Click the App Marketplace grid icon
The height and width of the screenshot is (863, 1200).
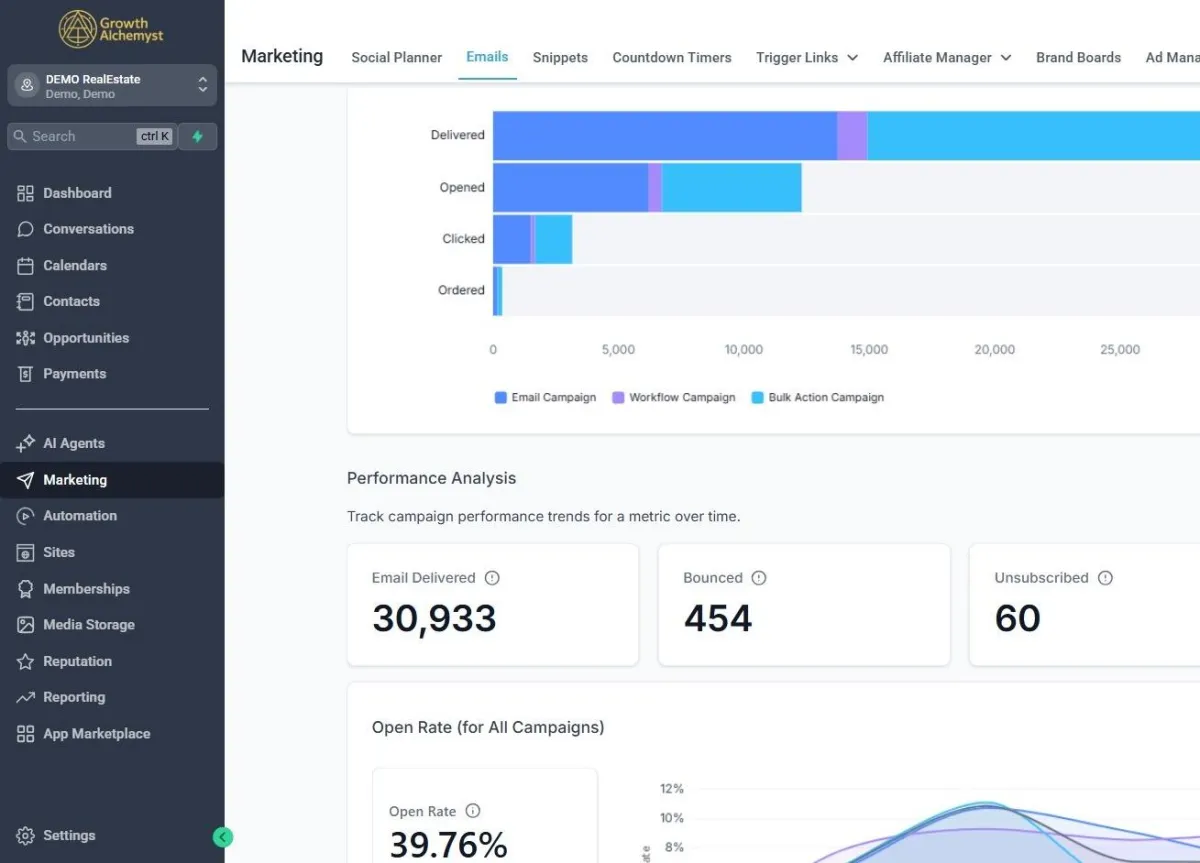tap(26, 734)
